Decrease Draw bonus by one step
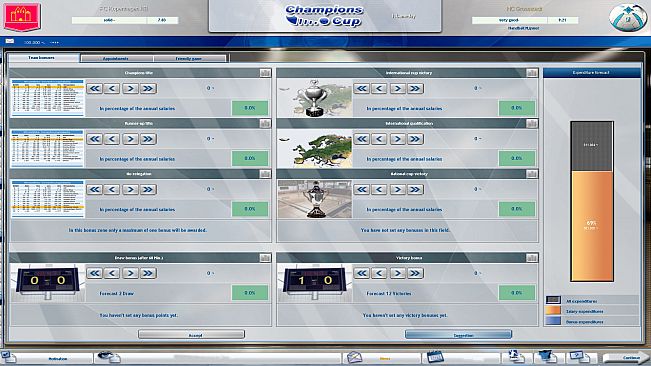Image resolution: width=651 pixels, height=366 pixels. tap(112, 273)
